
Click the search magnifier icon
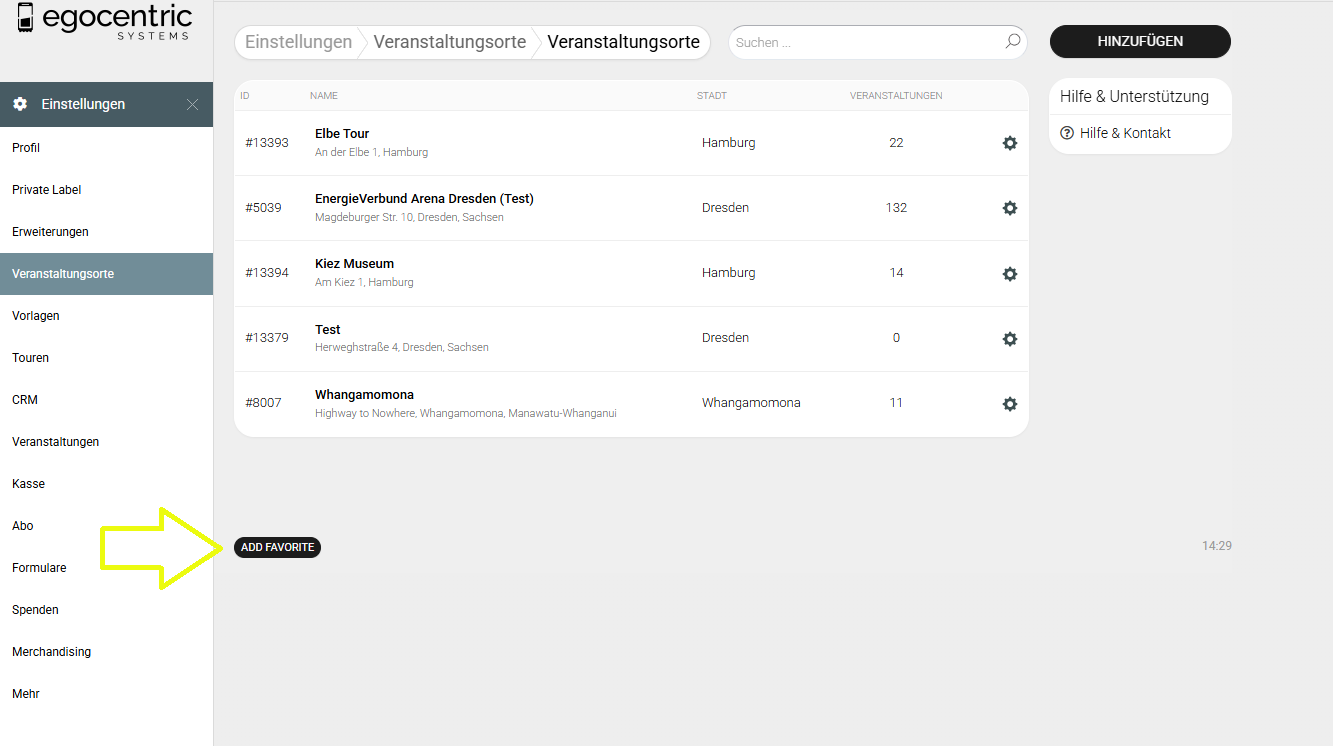point(1012,42)
